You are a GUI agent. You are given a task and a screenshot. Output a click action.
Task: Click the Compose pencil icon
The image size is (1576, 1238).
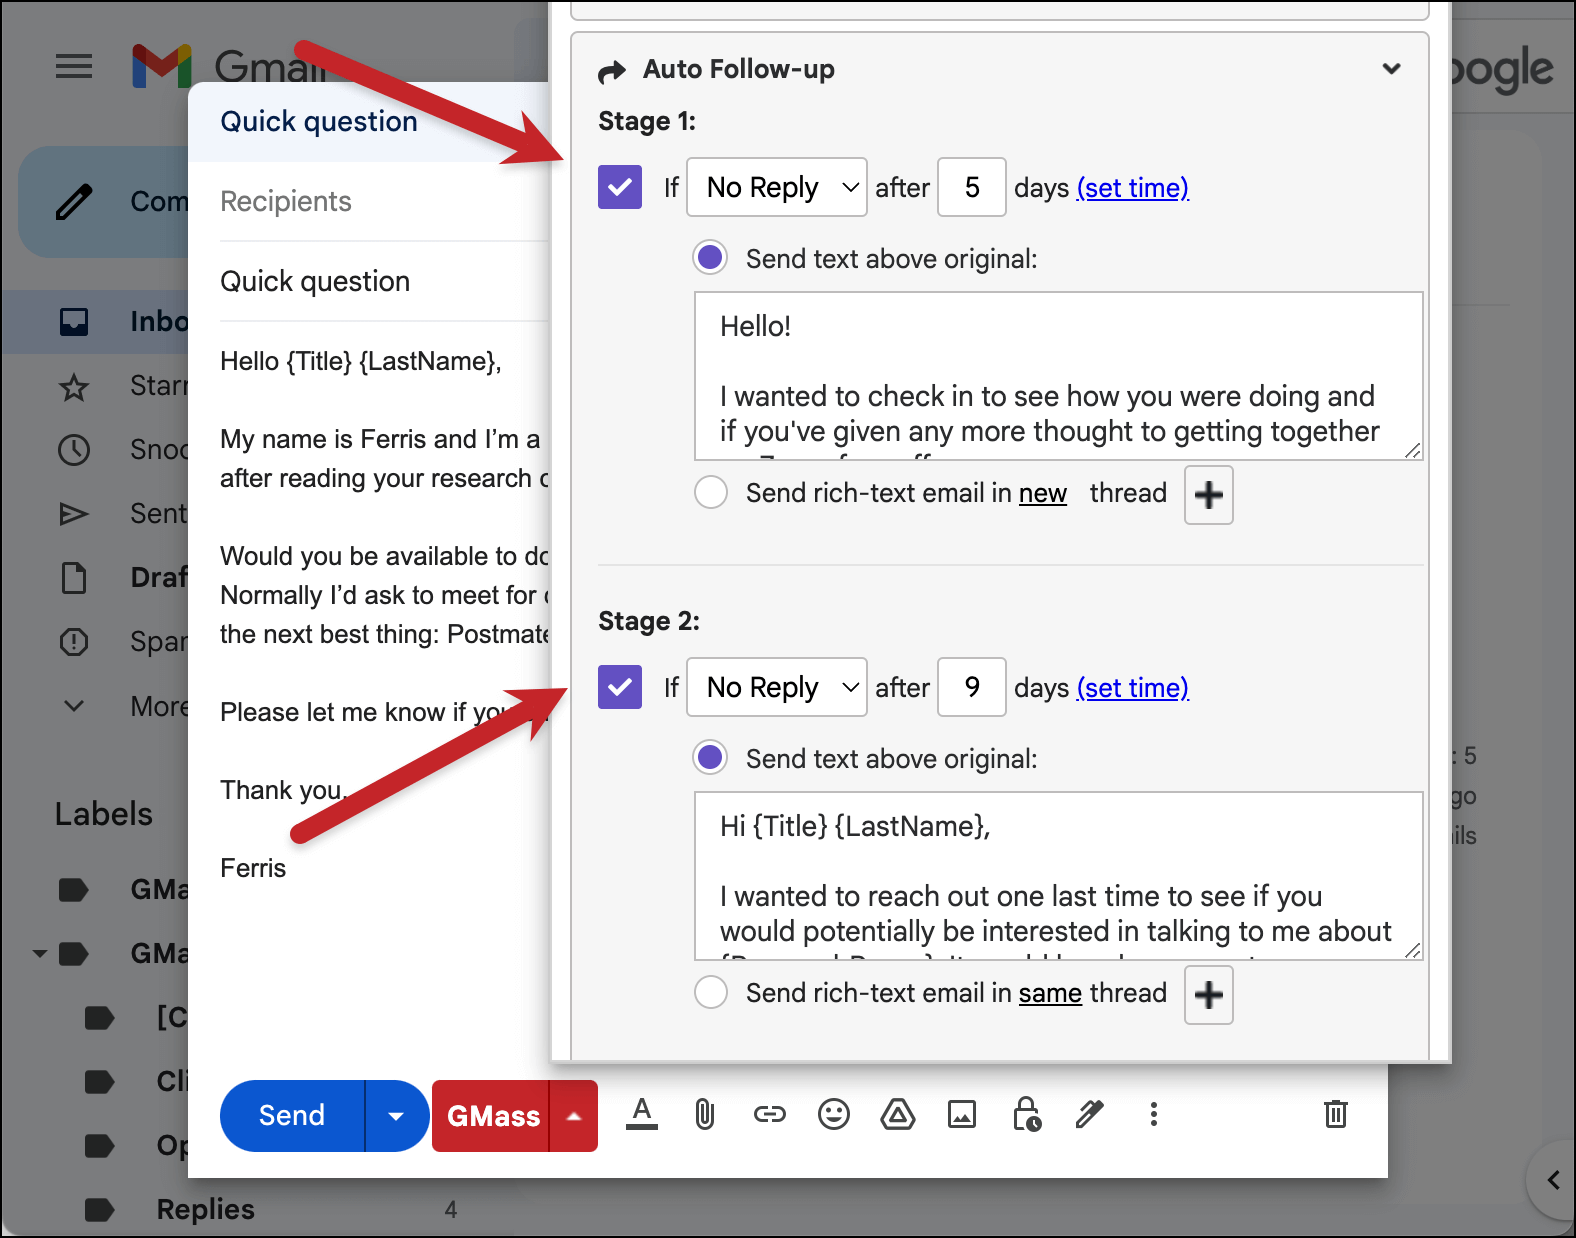[74, 202]
